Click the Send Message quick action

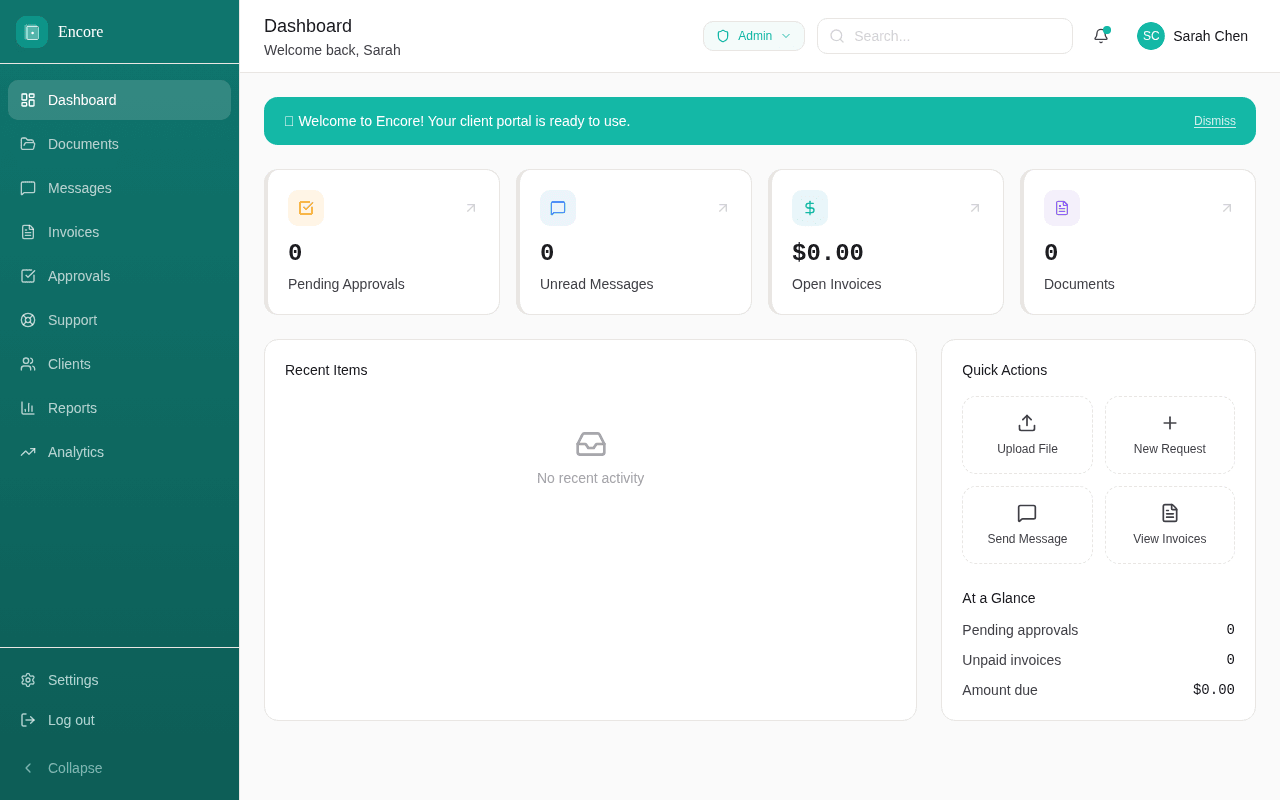[1027, 524]
